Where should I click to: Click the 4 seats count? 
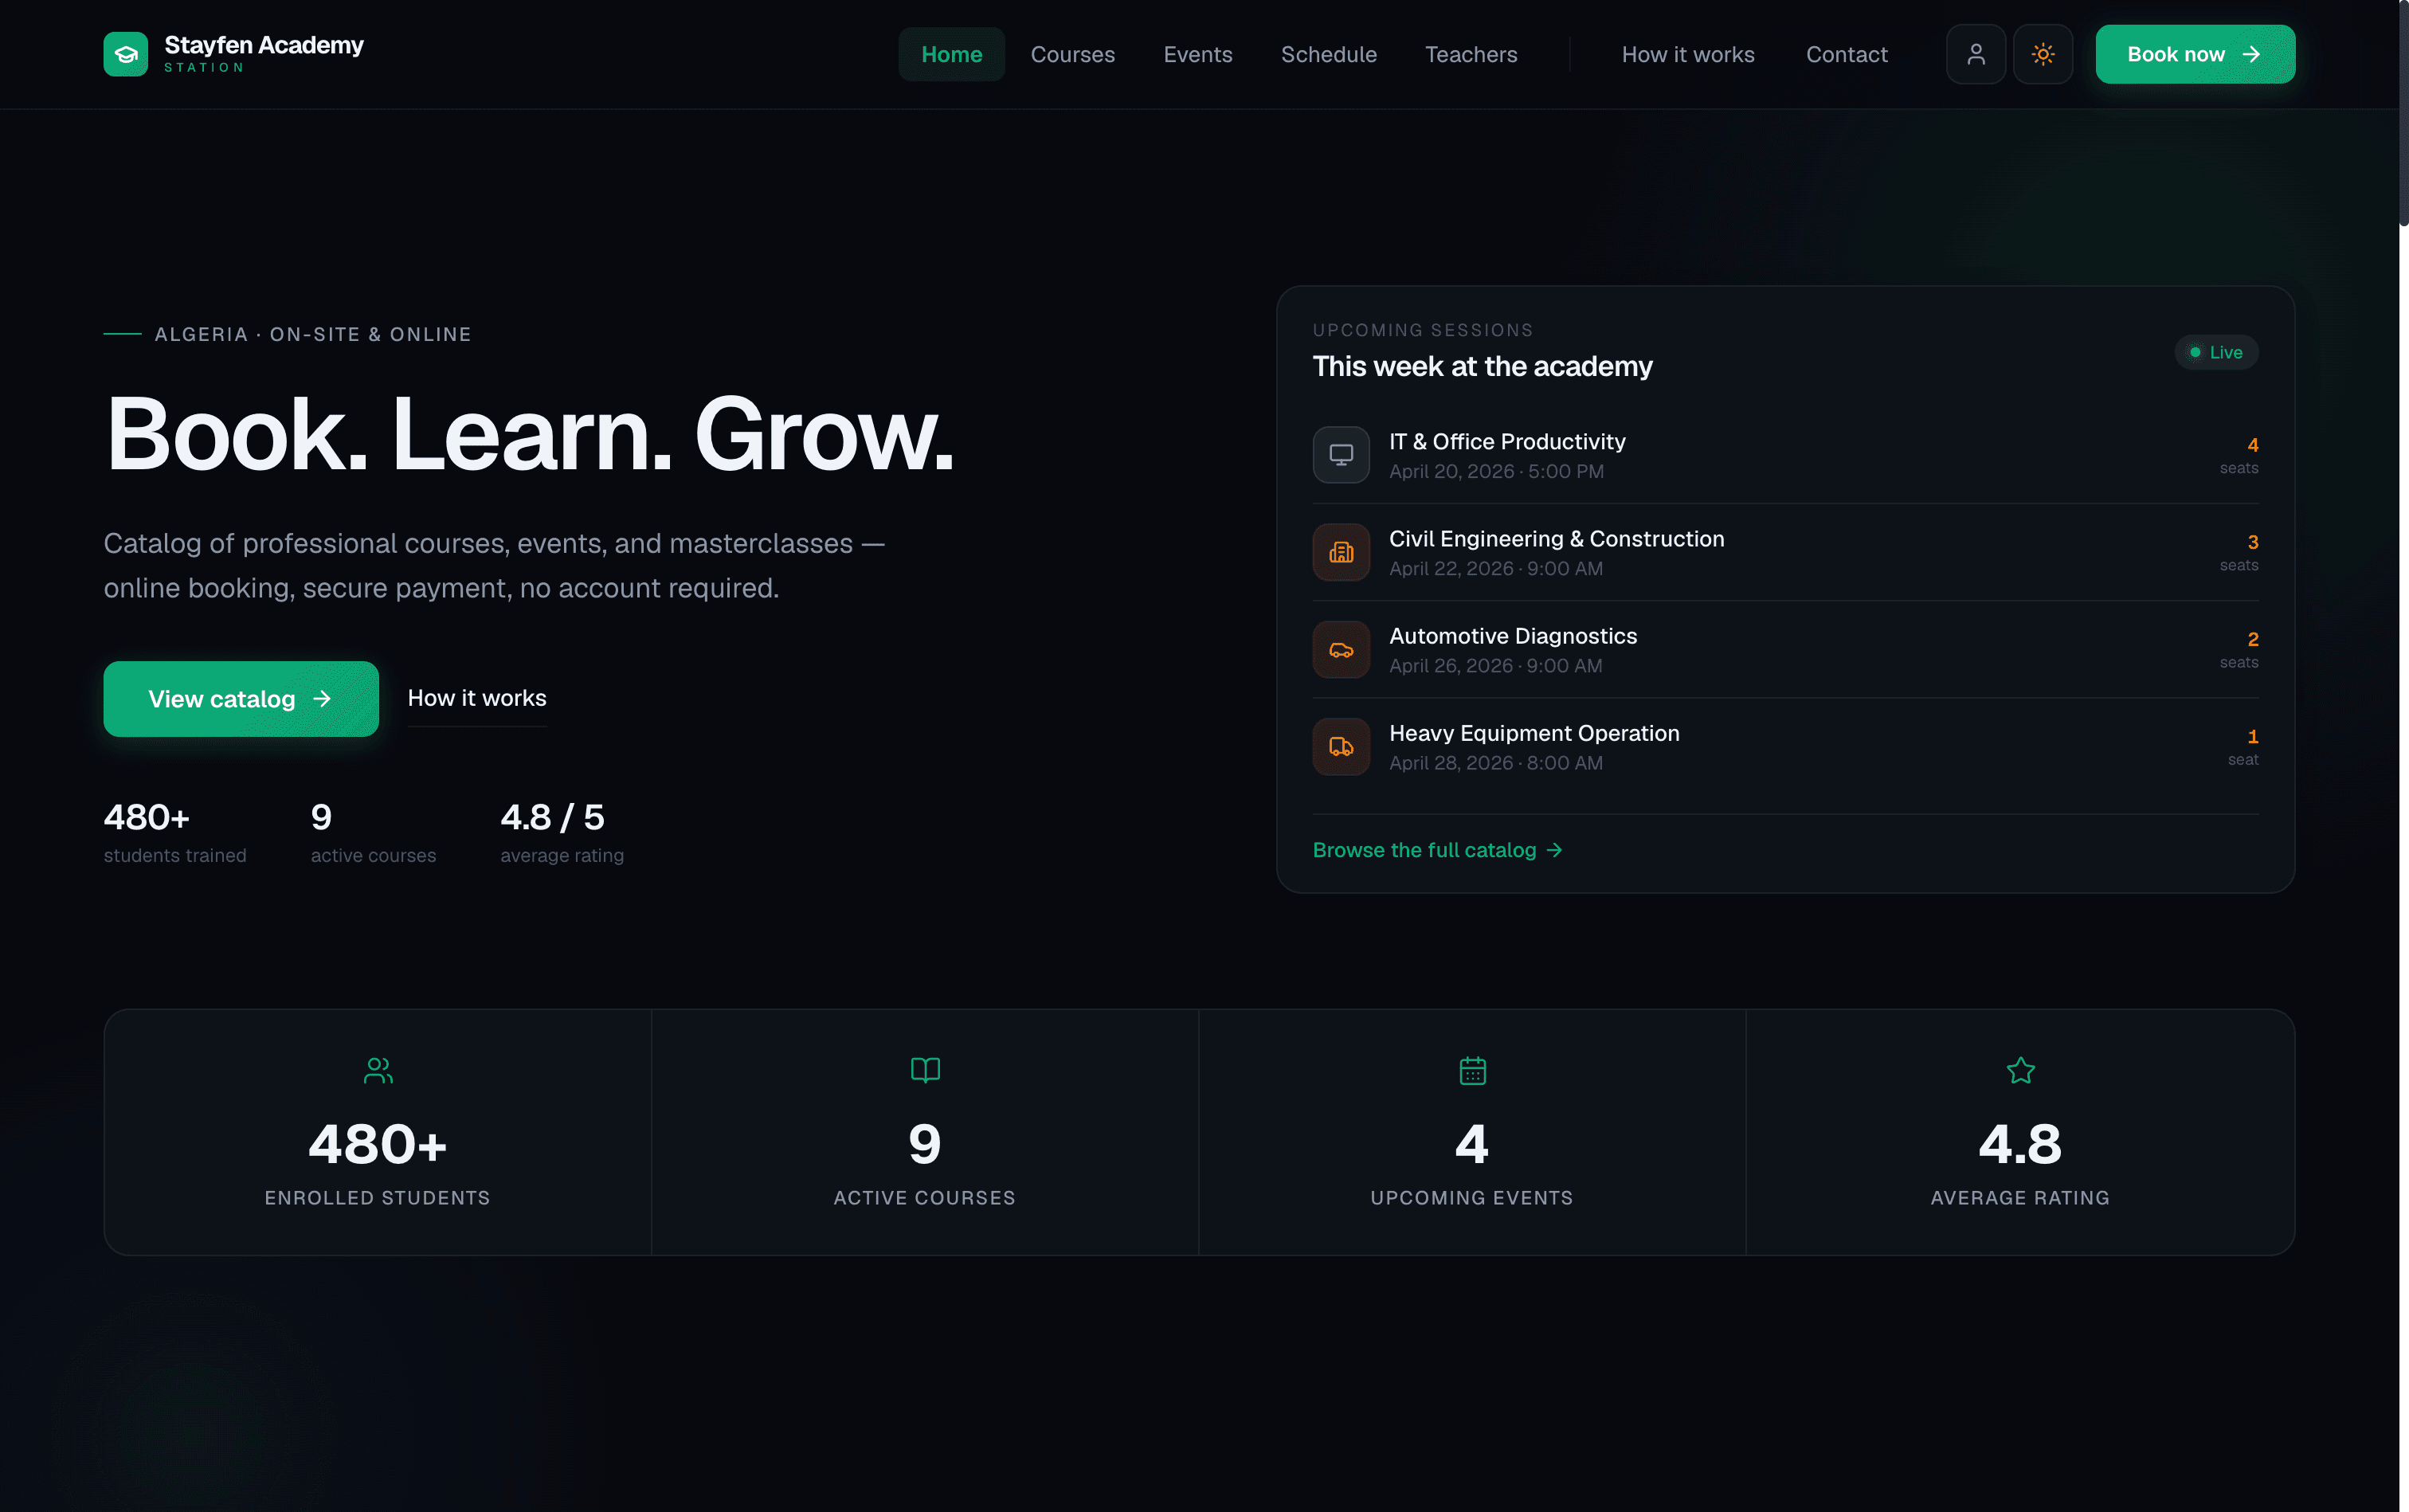(x=2238, y=455)
